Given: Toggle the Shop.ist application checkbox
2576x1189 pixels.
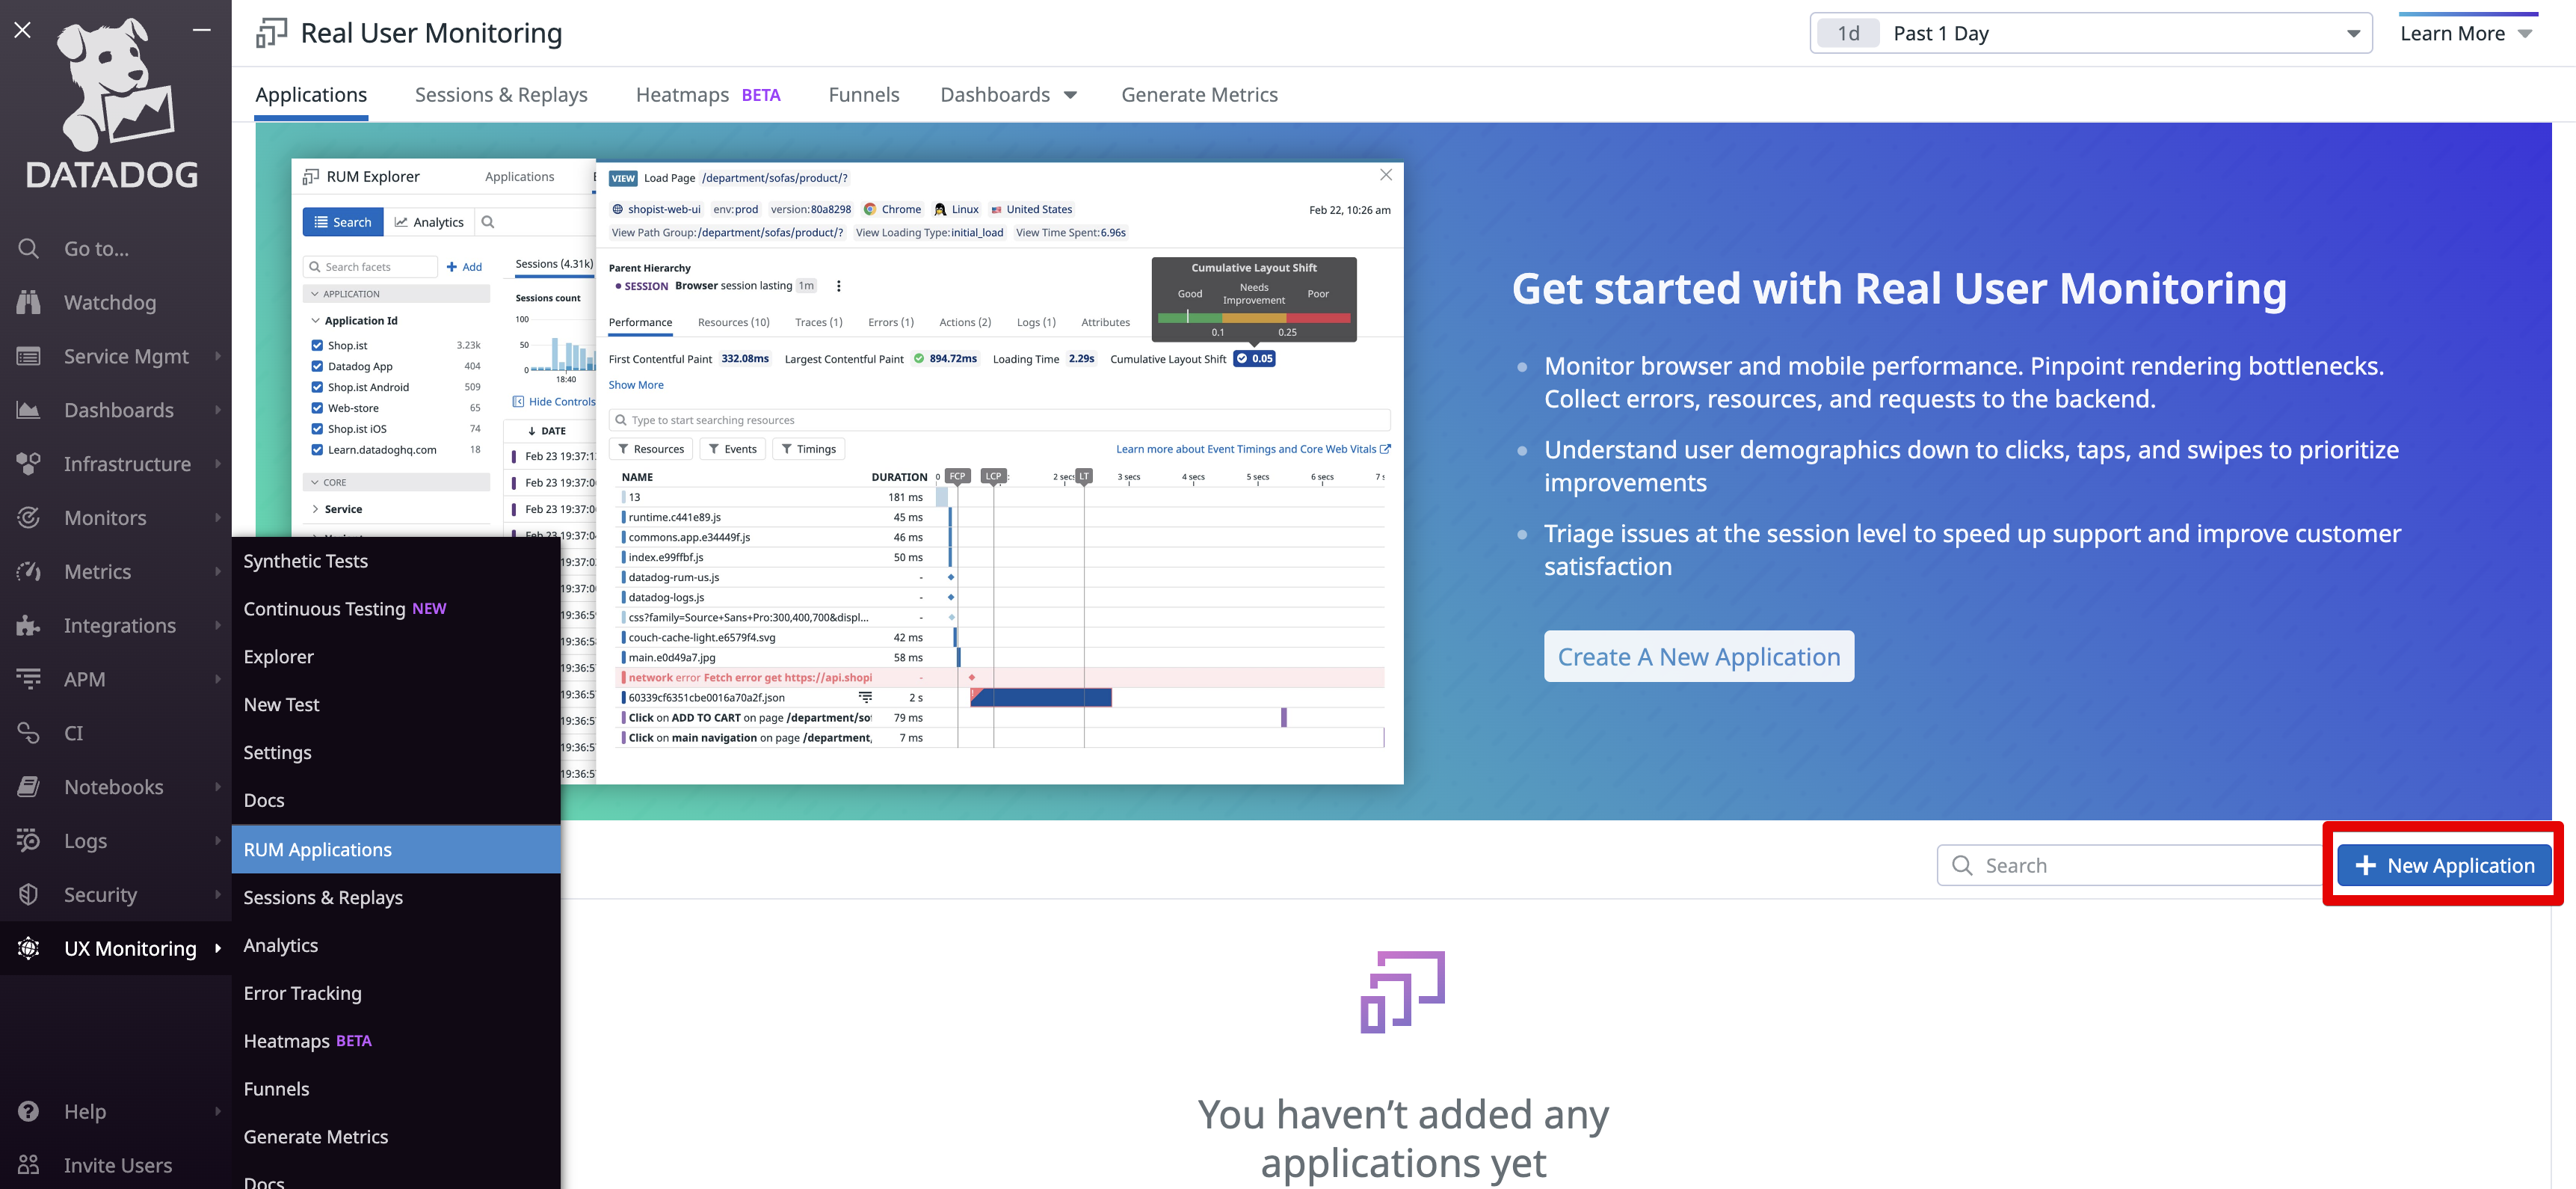Looking at the screenshot, I should [x=317, y=346].
